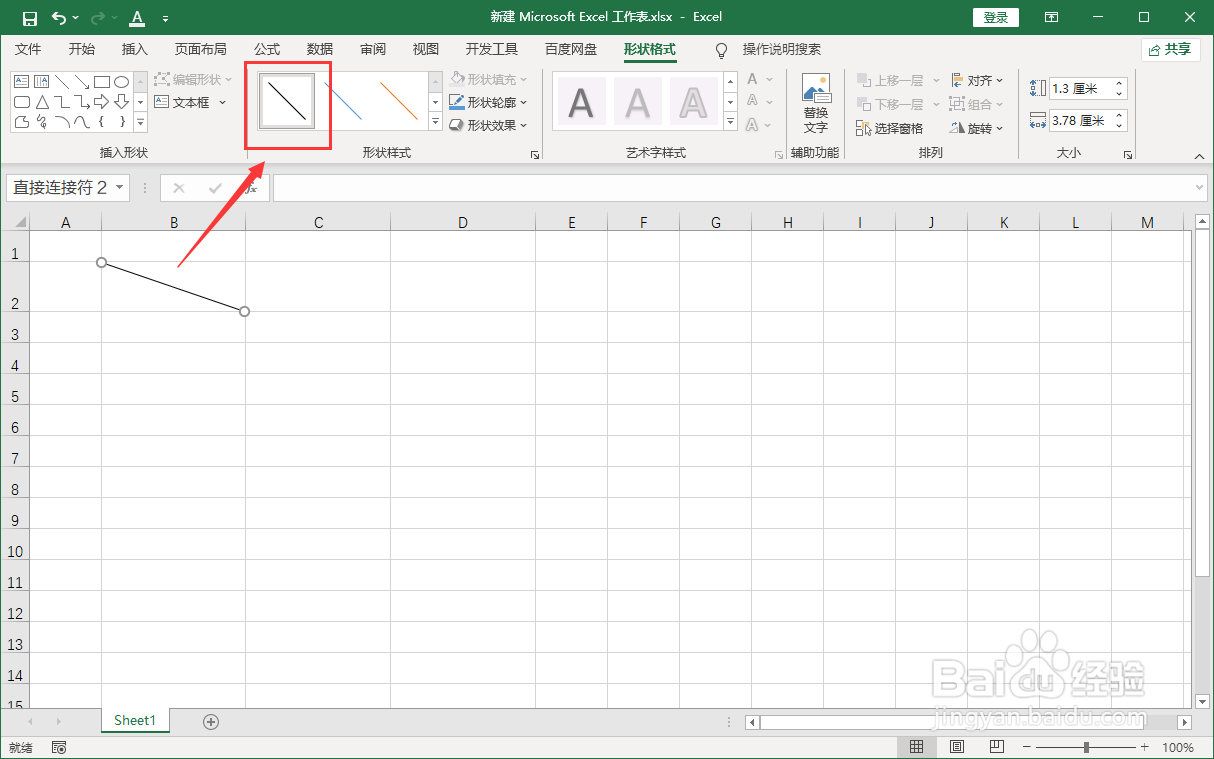Click the zoom slider handle
This screenshot has width=1214, height=759.
coord(1086,747)
